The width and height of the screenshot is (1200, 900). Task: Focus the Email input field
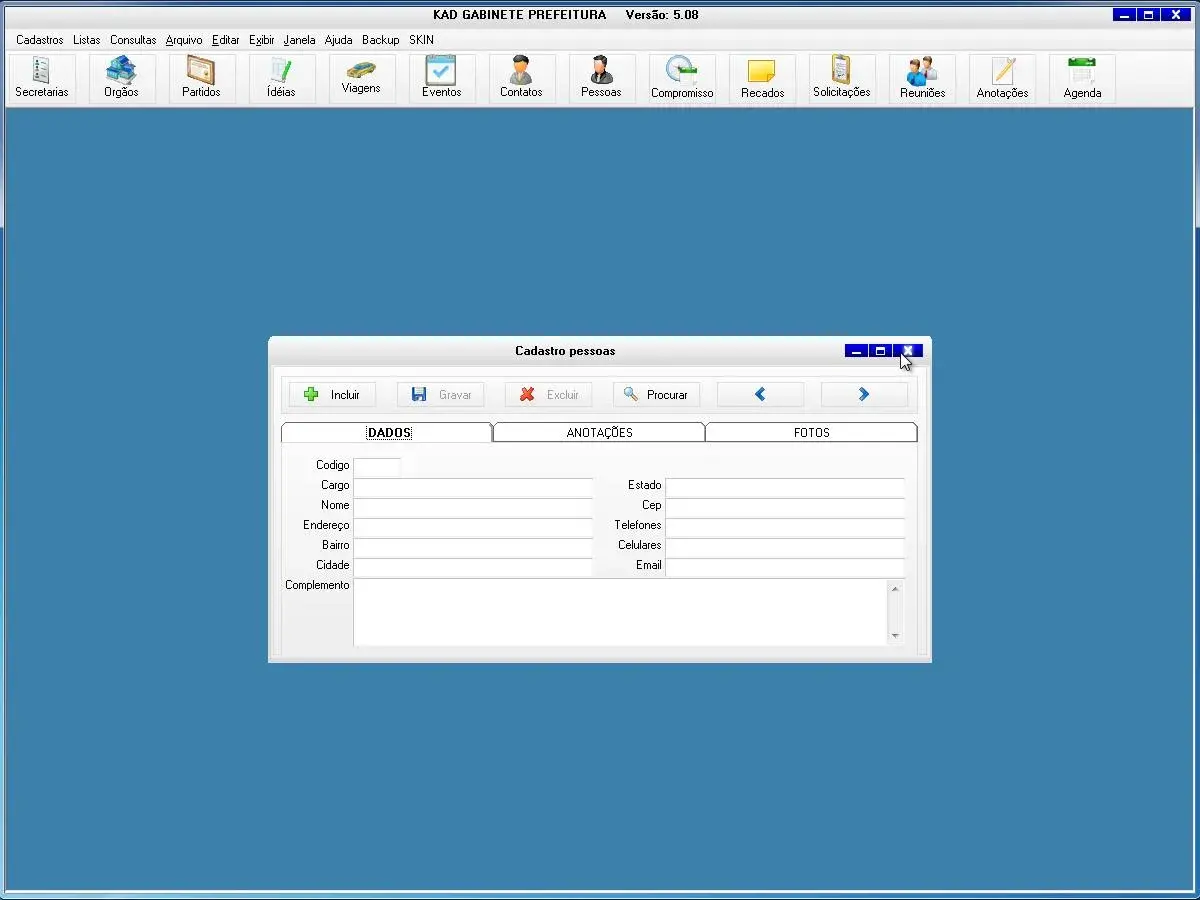pyautogui.click(x=785, y=567)
